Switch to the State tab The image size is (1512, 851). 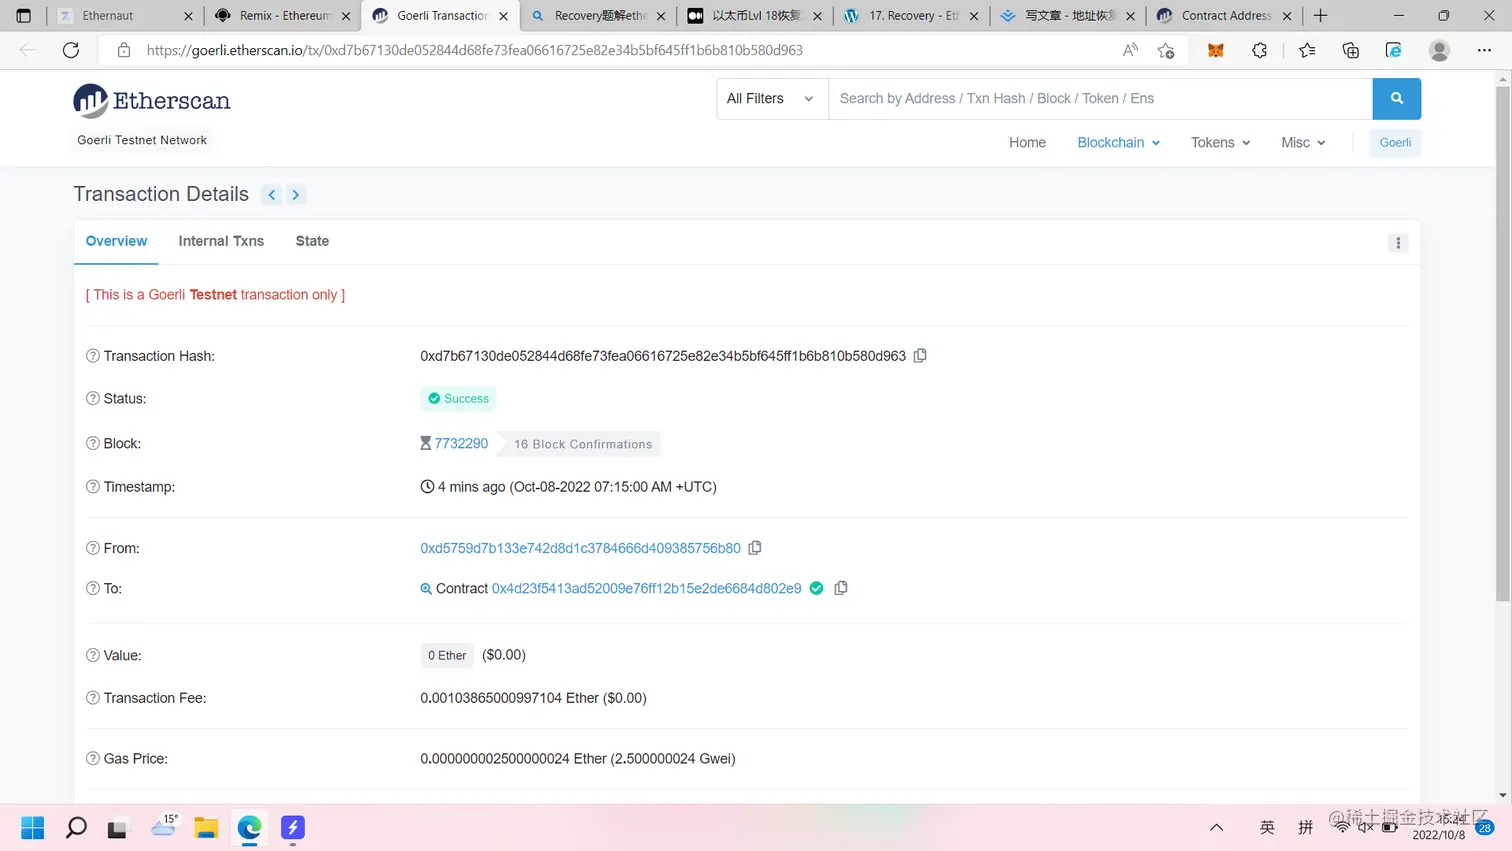tap(312, 241)
